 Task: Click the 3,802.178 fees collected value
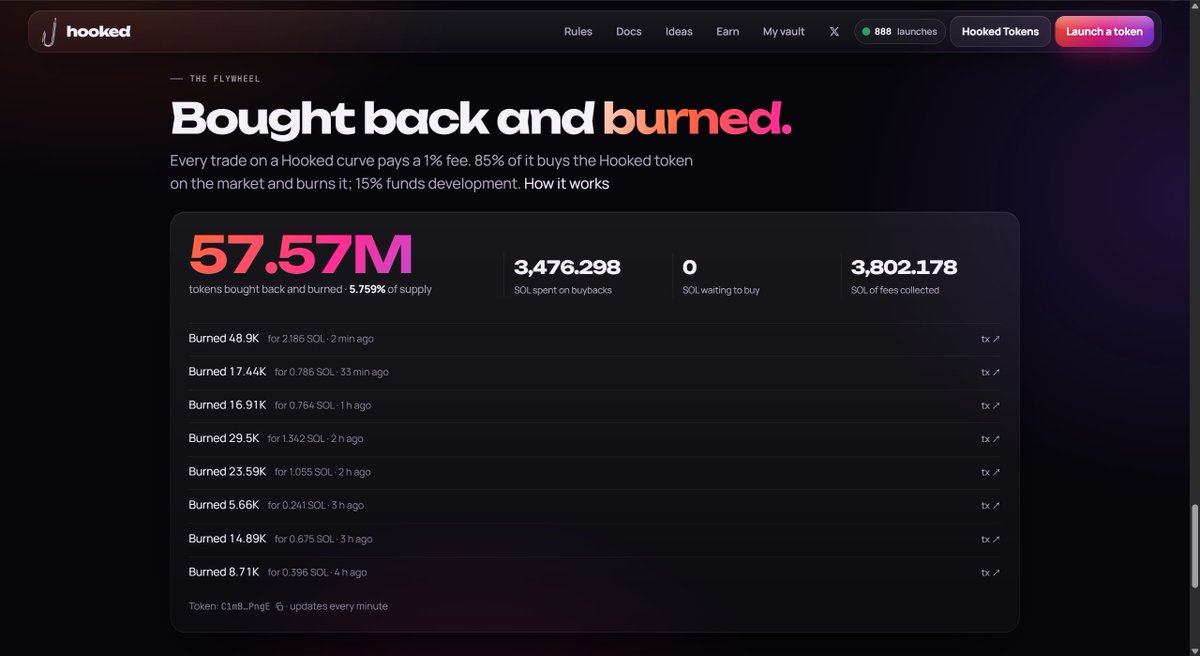(904, 267)
